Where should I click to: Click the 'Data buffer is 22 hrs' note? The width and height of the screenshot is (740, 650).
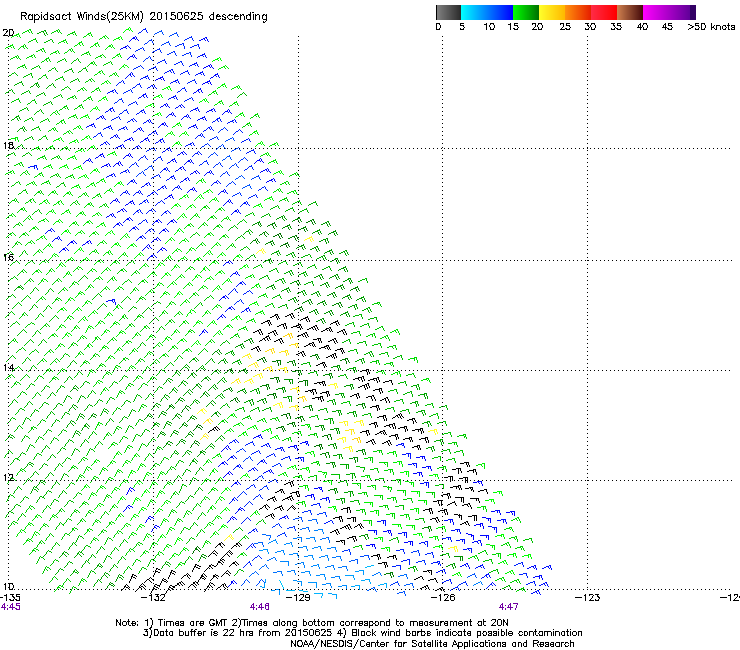362,633
